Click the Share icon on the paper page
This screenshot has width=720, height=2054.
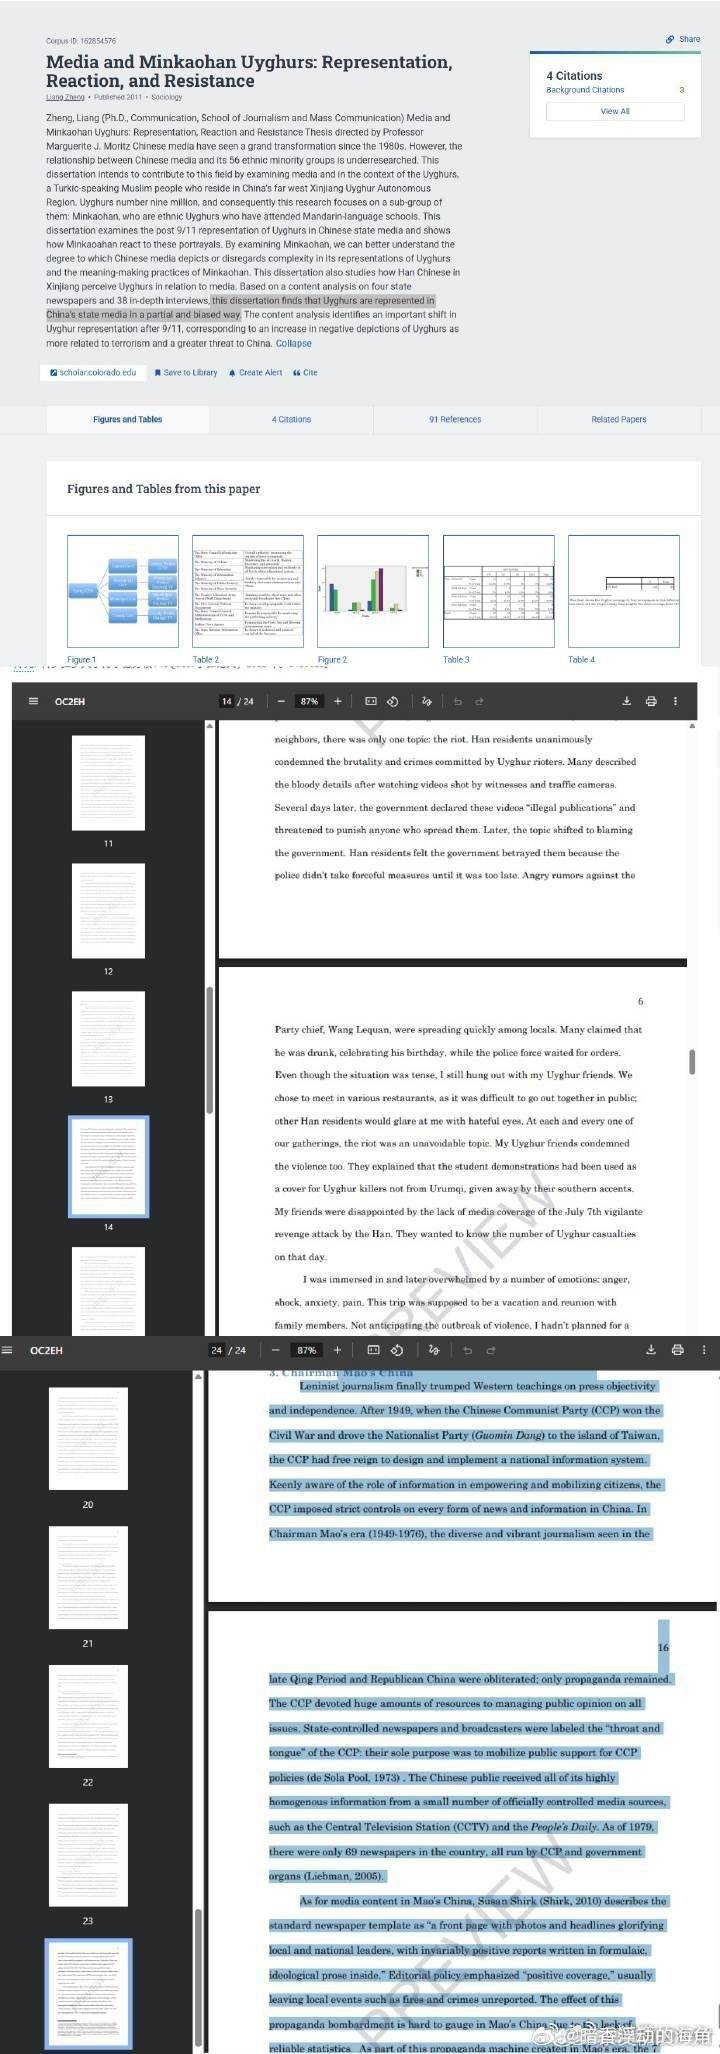pyautogui.click(x=670, y=40)
